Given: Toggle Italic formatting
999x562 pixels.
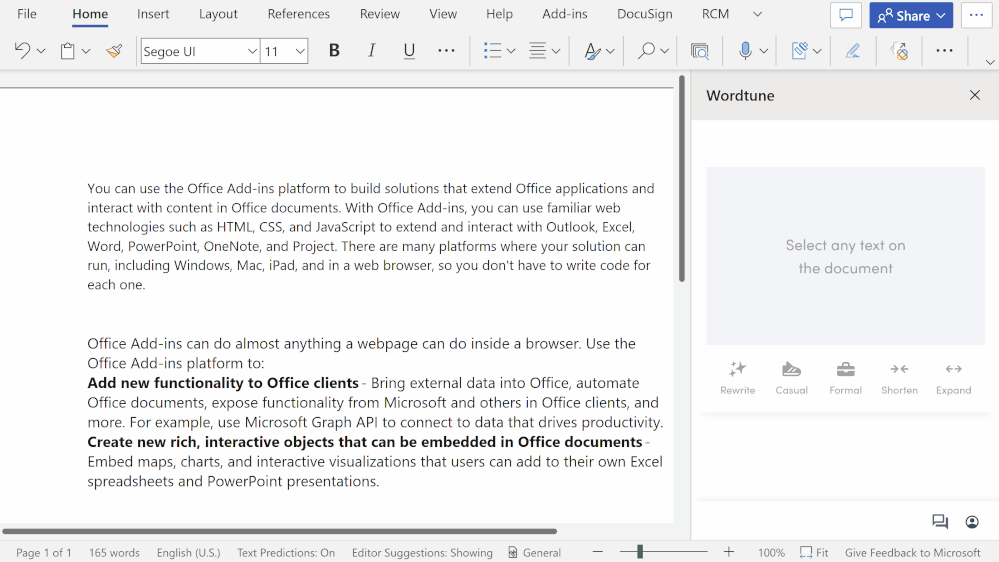Looking at the screenshot, I should click(371, 51).
